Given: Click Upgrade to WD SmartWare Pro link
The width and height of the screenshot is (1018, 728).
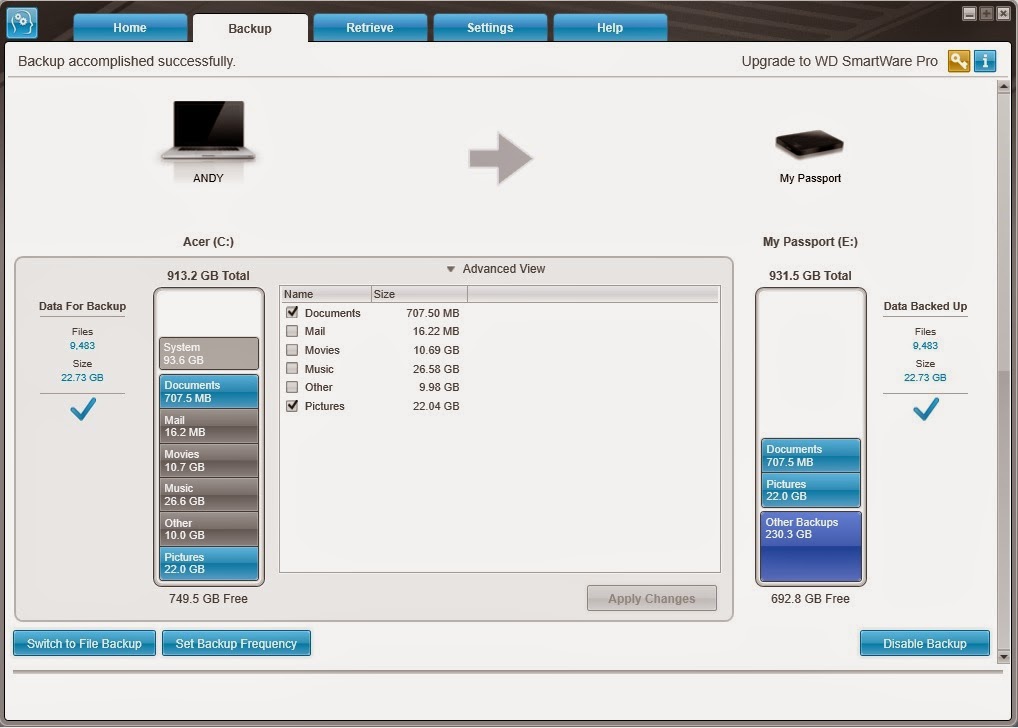Looking at the screenshot, I should [839, 61].
